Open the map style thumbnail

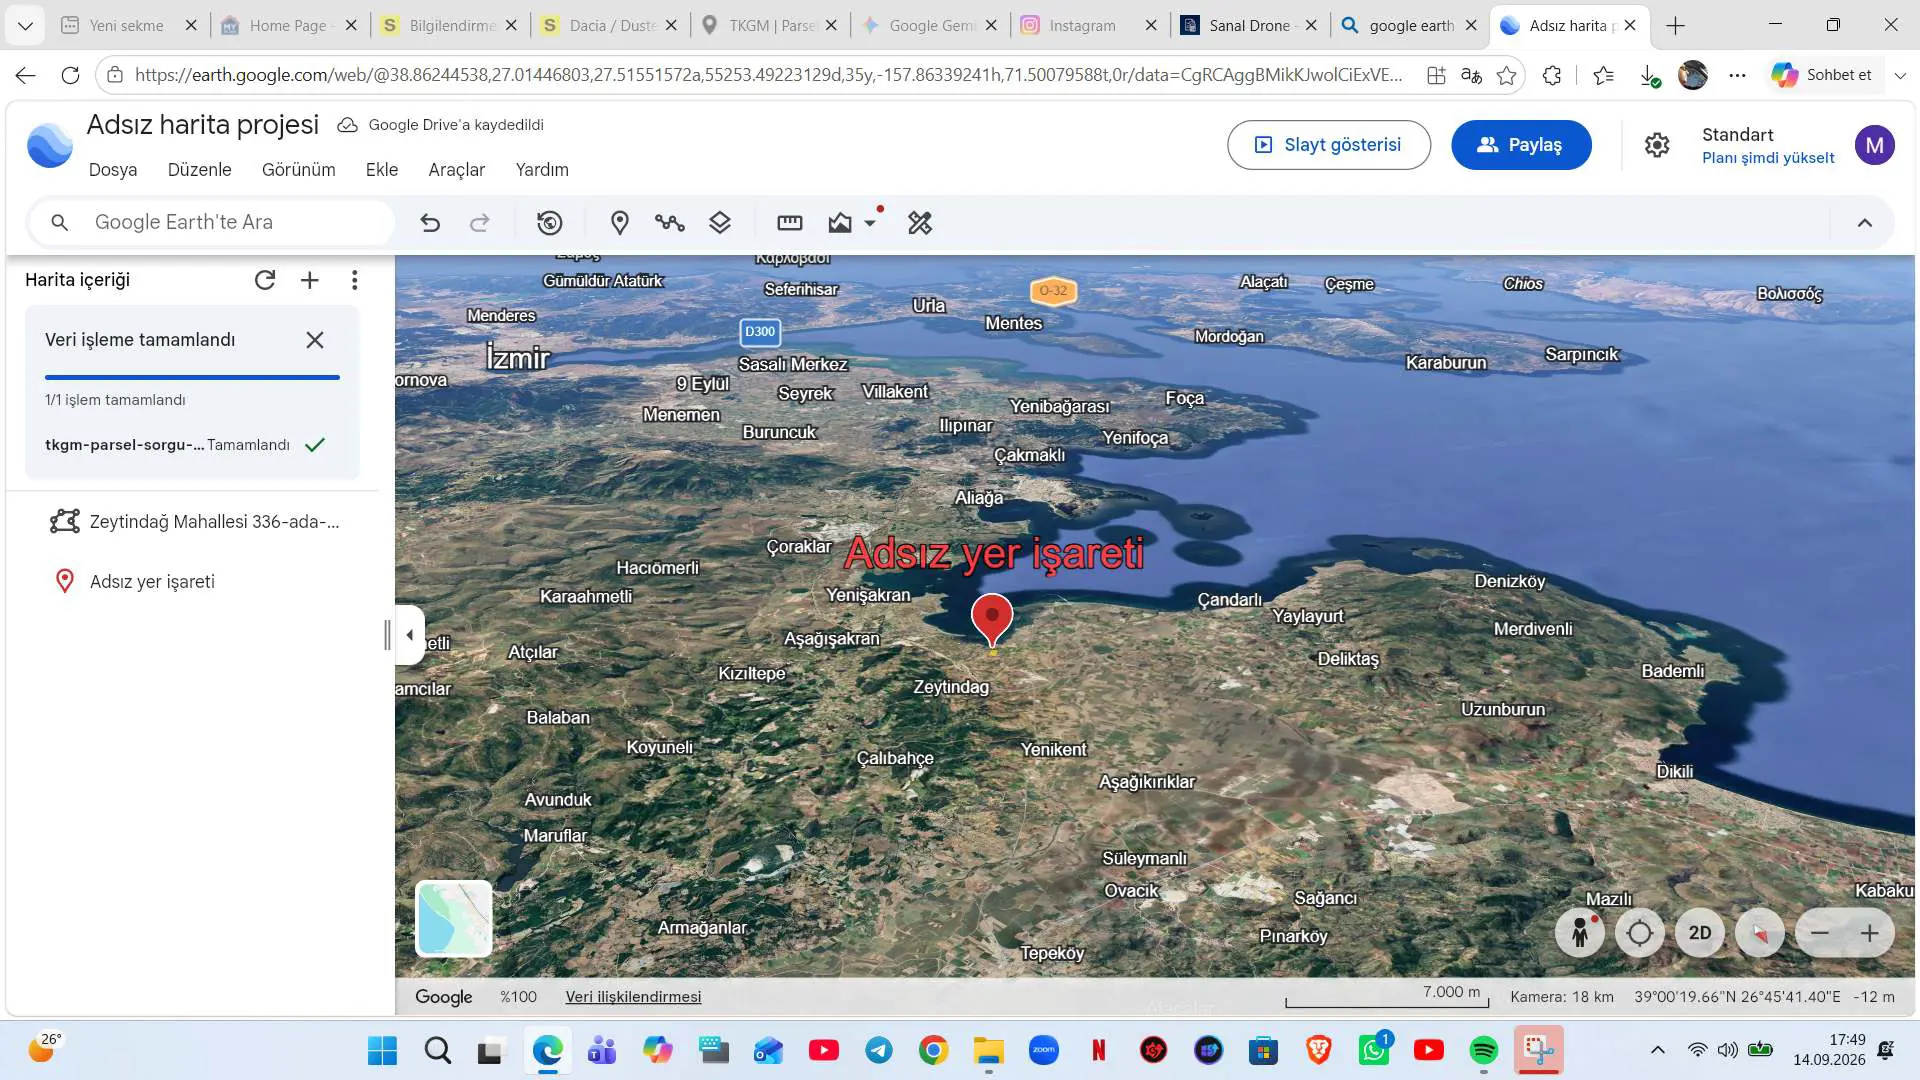pos(454,918)
